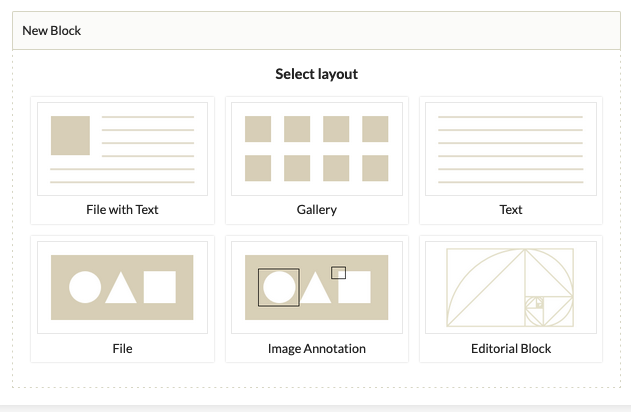The height and width of the screenshot is (412, 631).
Task: Select the File layout shapes icon
Action: [122, 287]
